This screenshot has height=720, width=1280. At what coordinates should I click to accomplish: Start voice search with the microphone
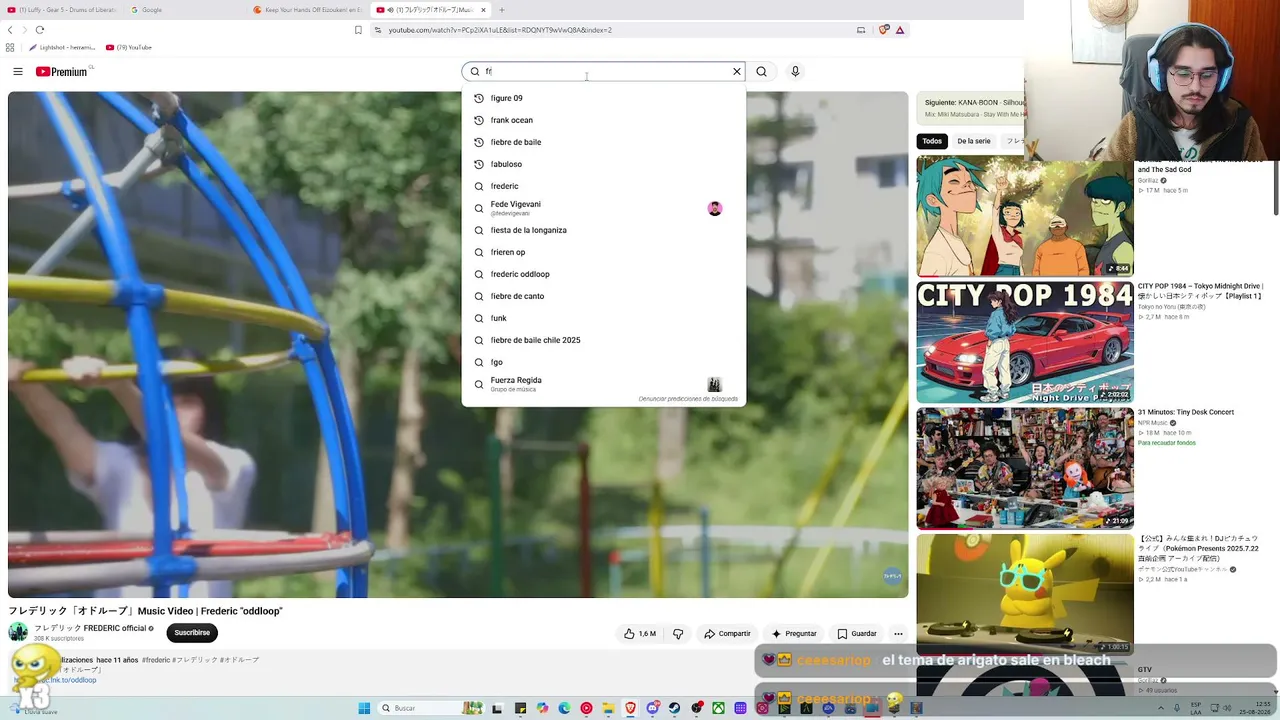pos(795,72)
